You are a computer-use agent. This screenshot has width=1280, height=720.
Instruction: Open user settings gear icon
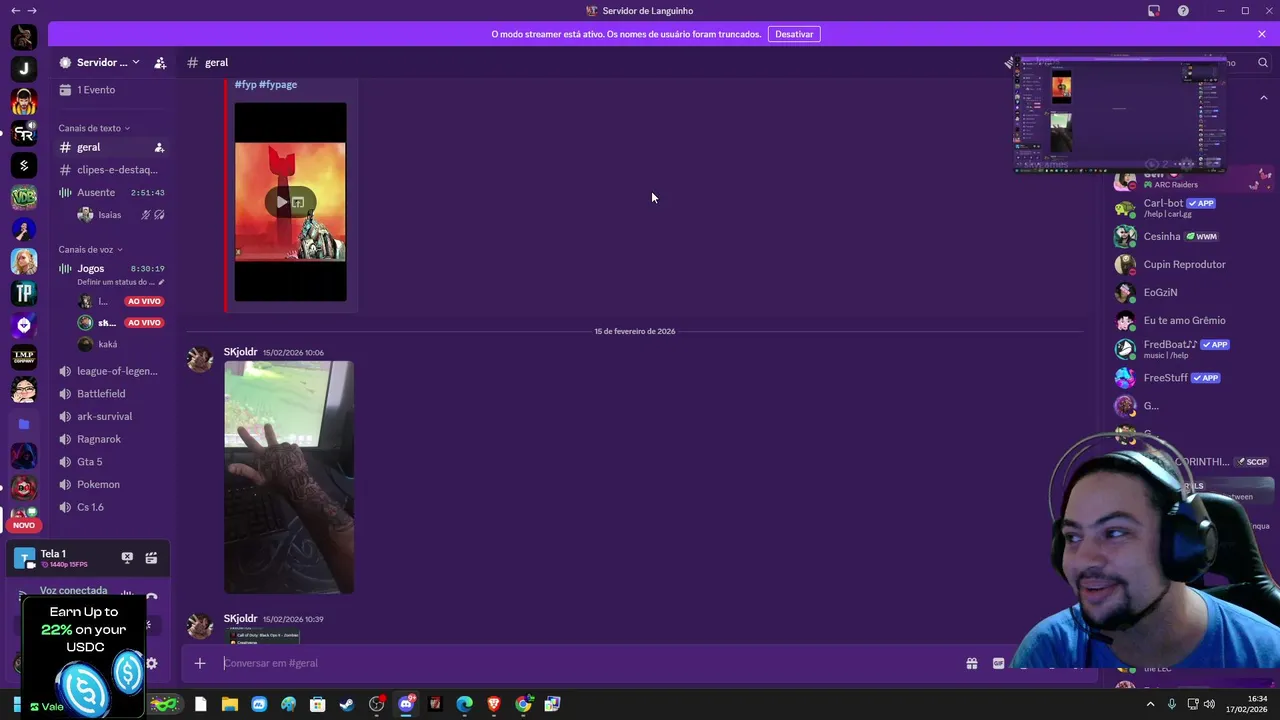(151, 663)
